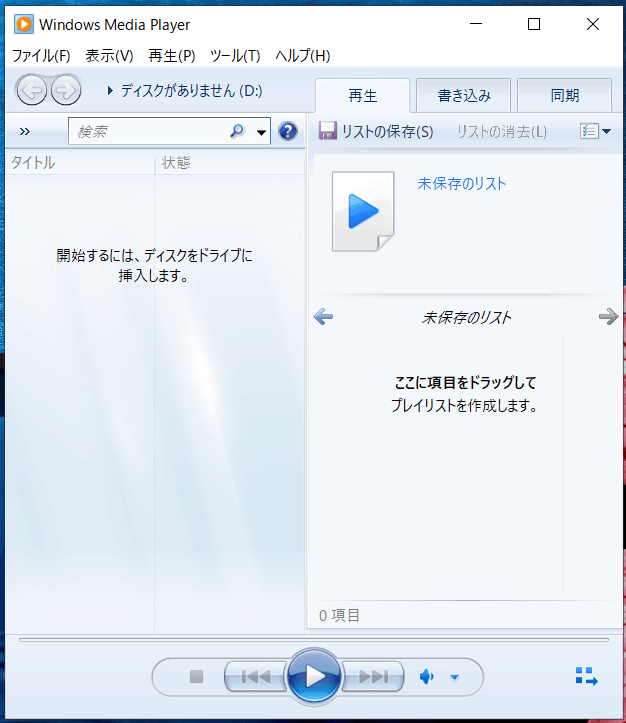
Task: Switch to Now Playing mode icon
Action: pos(586,676)
